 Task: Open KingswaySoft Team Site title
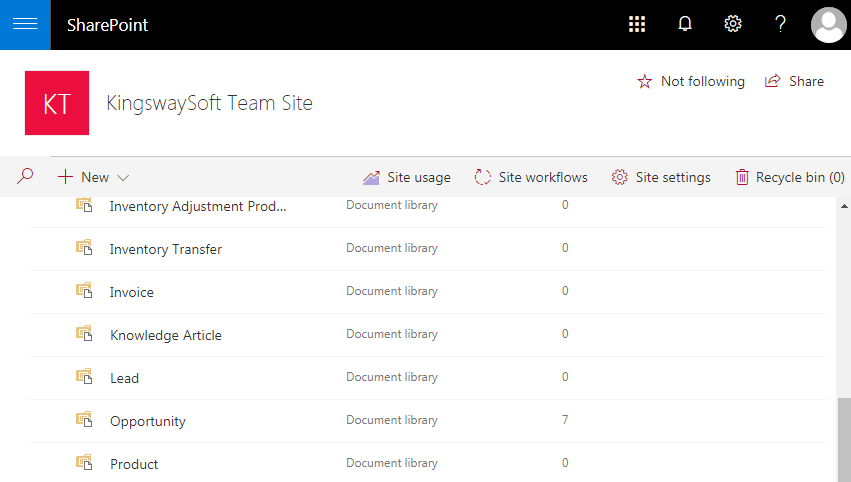[x=209, y=103]
